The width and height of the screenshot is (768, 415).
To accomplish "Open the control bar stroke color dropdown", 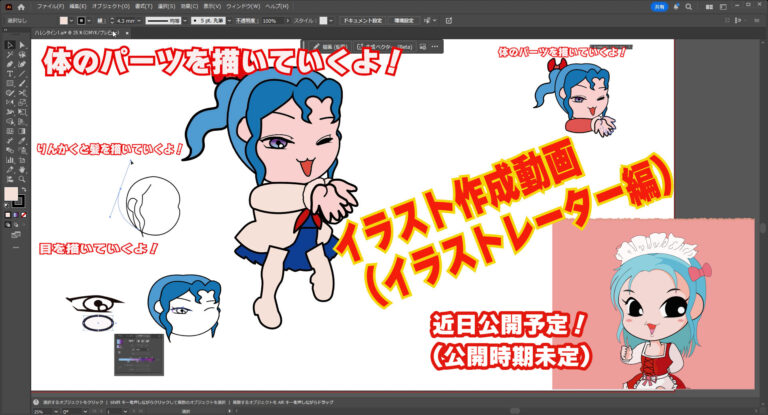I will point(89,21).
